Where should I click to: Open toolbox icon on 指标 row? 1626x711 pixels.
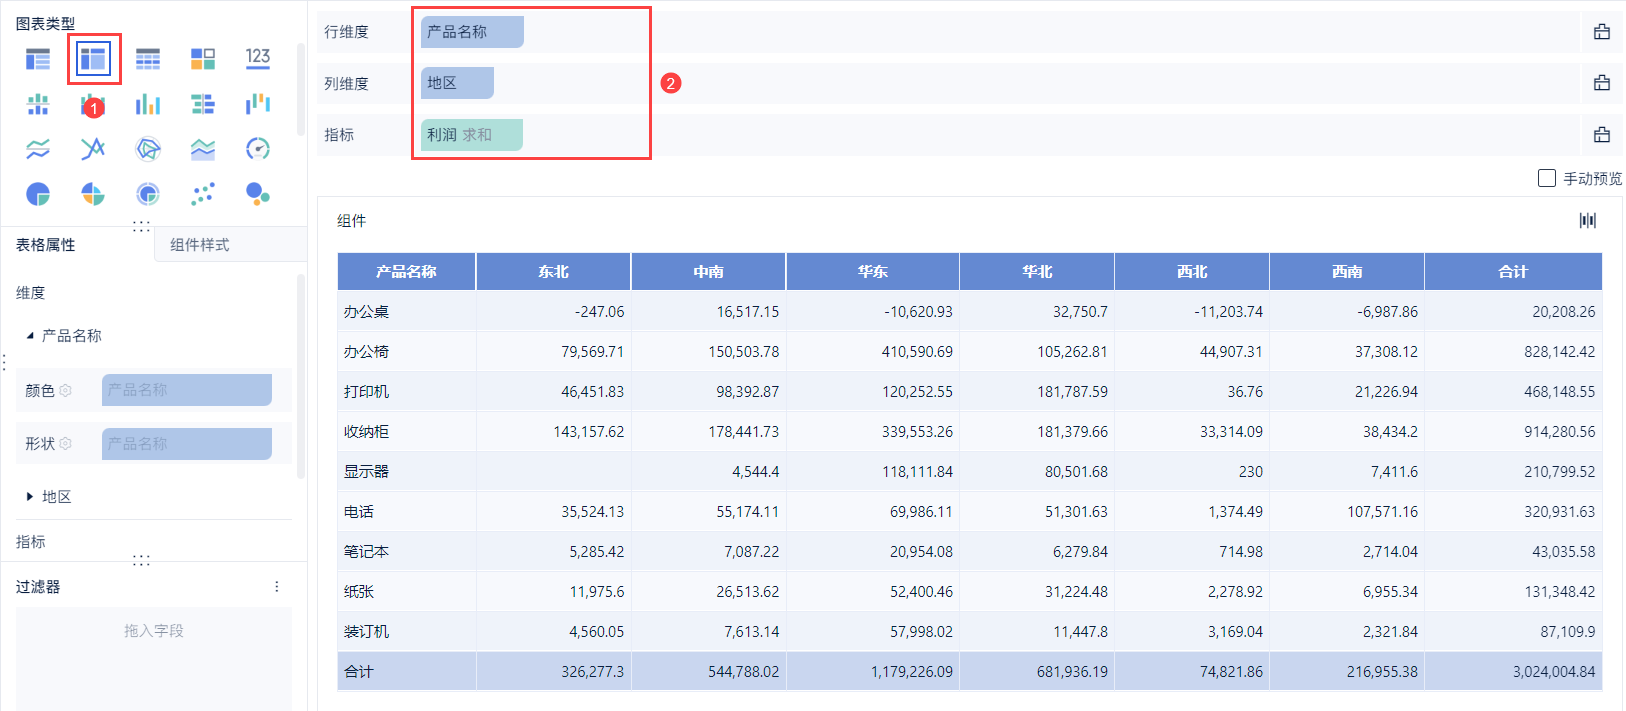click(1602, 134)
